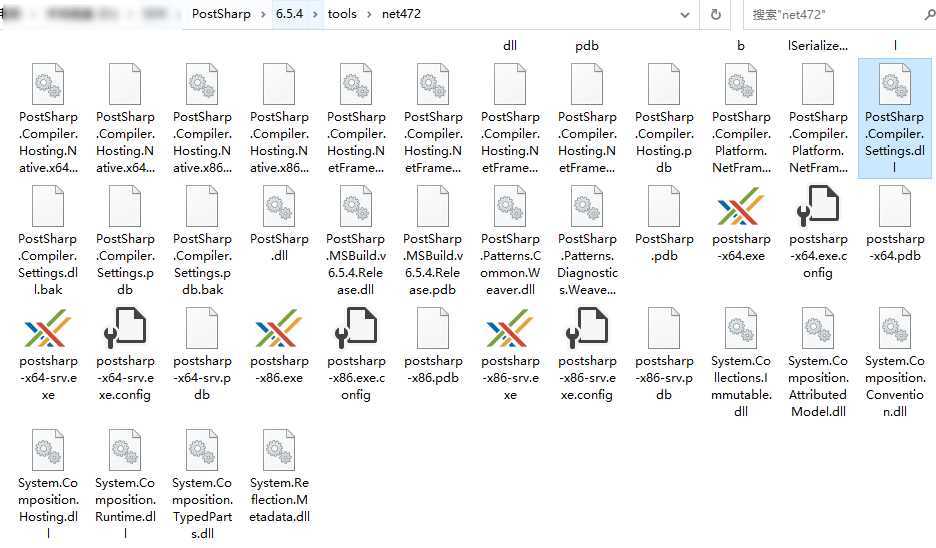Select PostSharp.Compiler.Settings.pdb file

coord(125,241)
